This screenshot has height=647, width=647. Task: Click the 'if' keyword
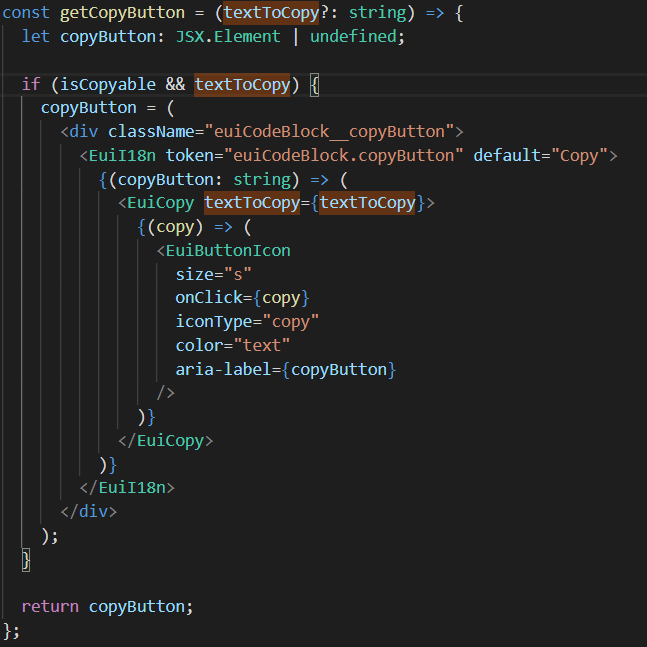point(31,84)
